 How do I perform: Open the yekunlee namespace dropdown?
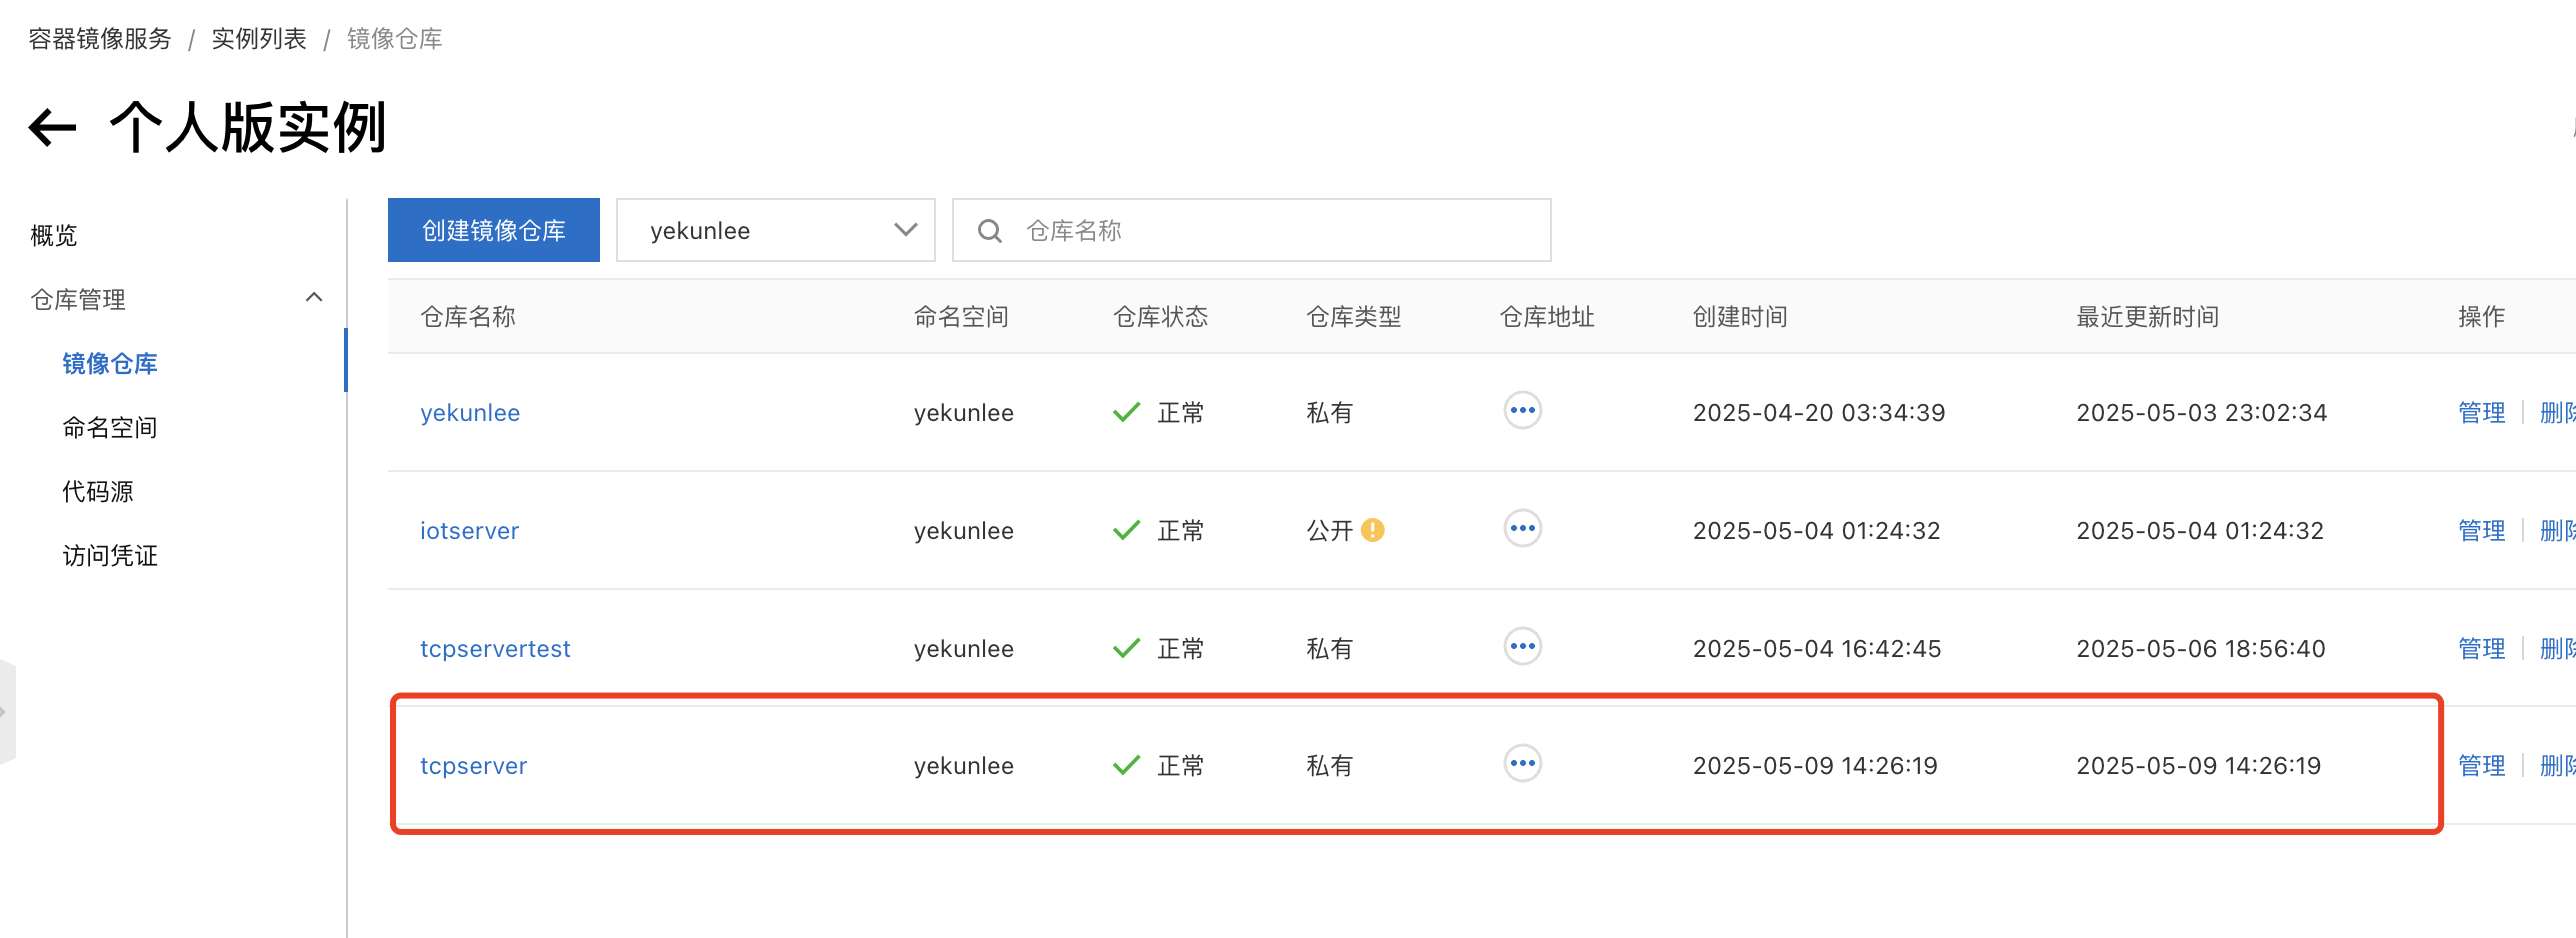click(775, 231)
